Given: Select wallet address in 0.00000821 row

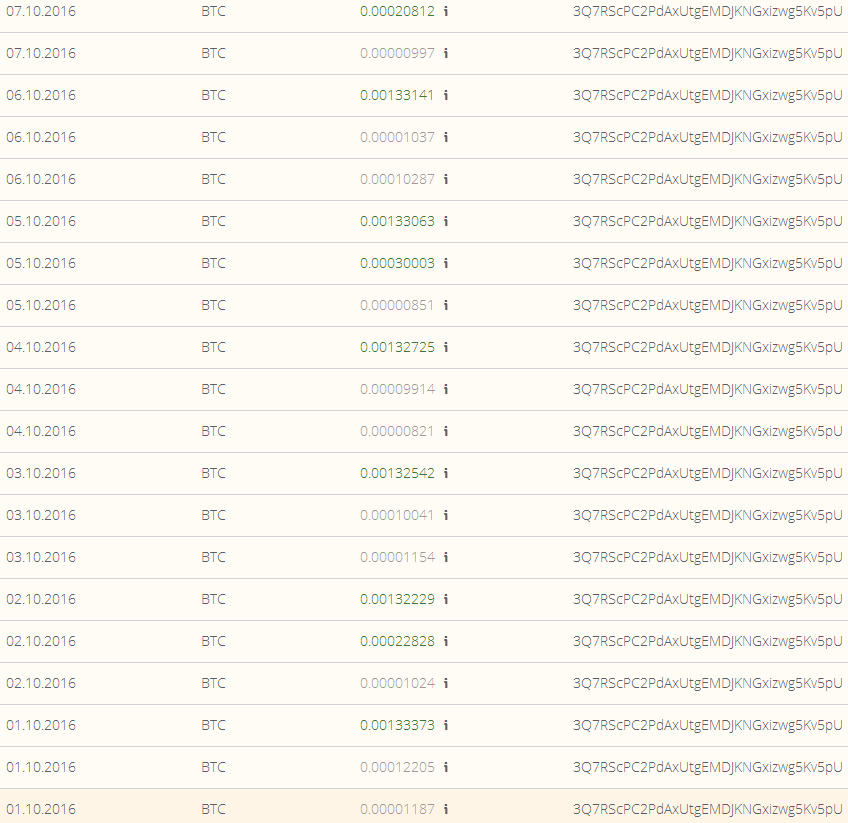Looking at the screenshot, I should [707, 432].
